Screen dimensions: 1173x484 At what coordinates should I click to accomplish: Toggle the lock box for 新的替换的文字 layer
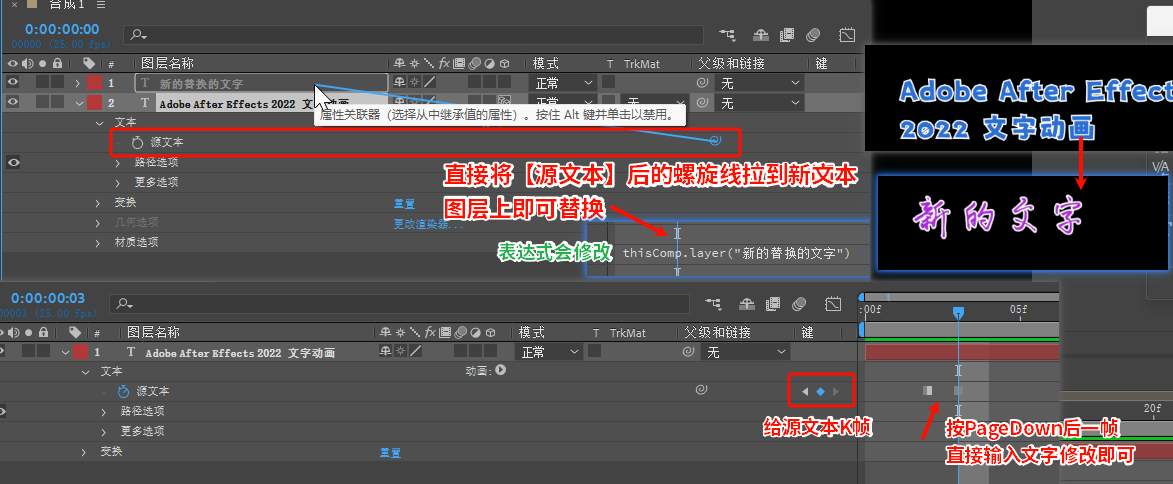tap(57, 82)
